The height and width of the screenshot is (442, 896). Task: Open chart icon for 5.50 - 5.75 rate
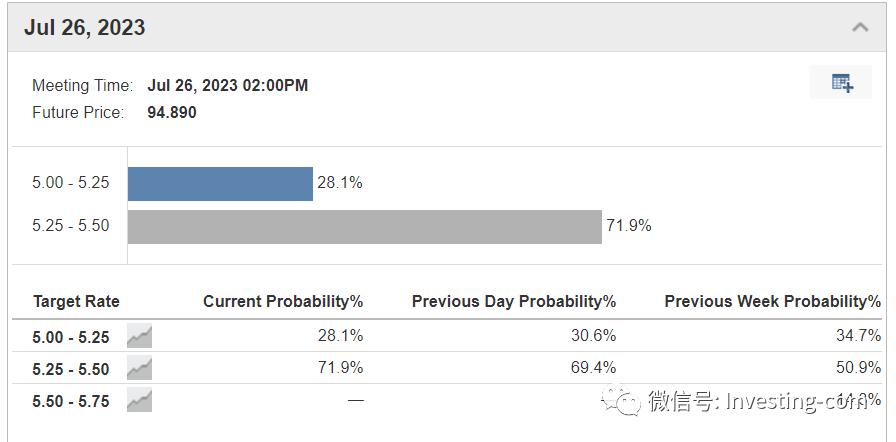139,400
